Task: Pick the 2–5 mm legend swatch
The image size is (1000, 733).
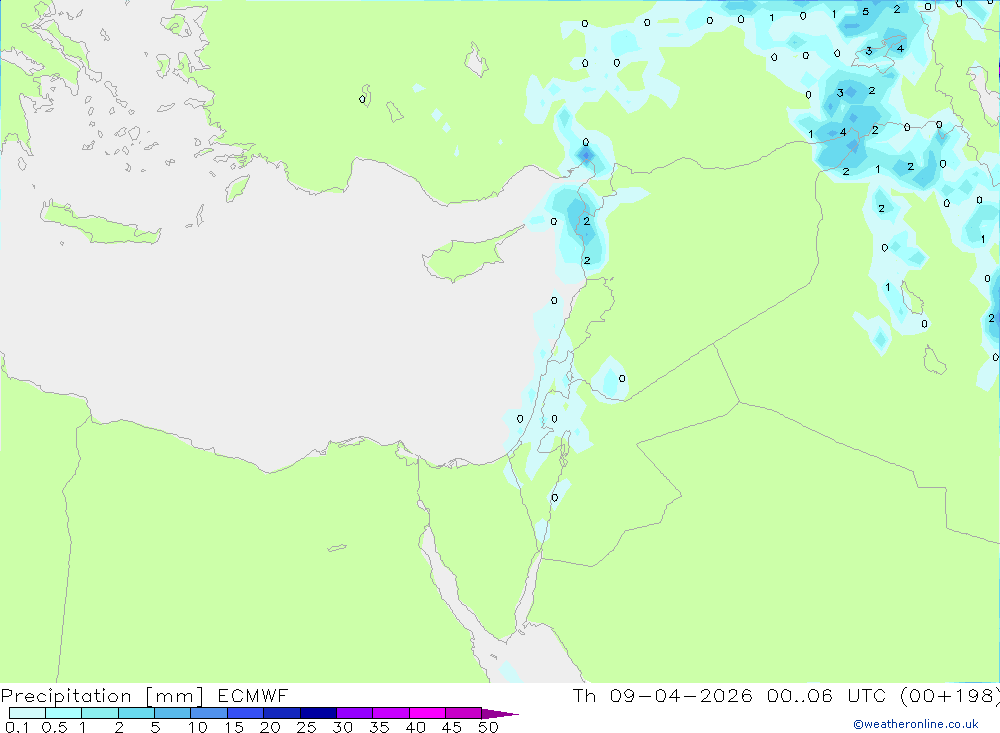Action: [x=136, y=713]
